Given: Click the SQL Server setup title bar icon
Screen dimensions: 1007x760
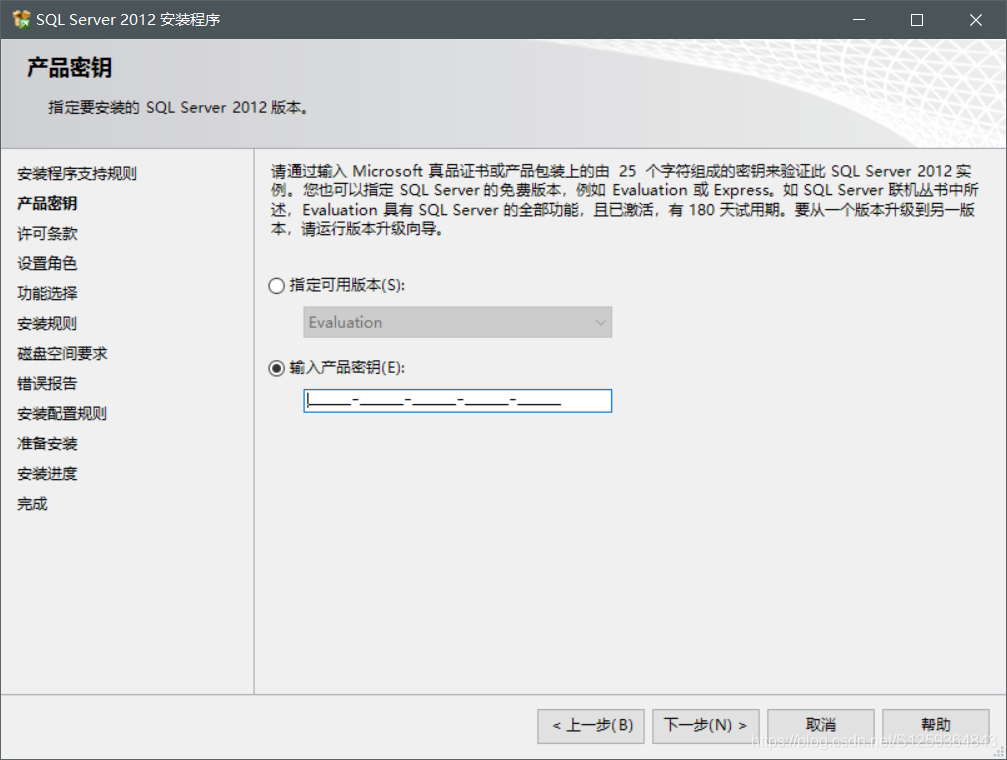Looking at the screenshot, I should [x=21, y=19].
